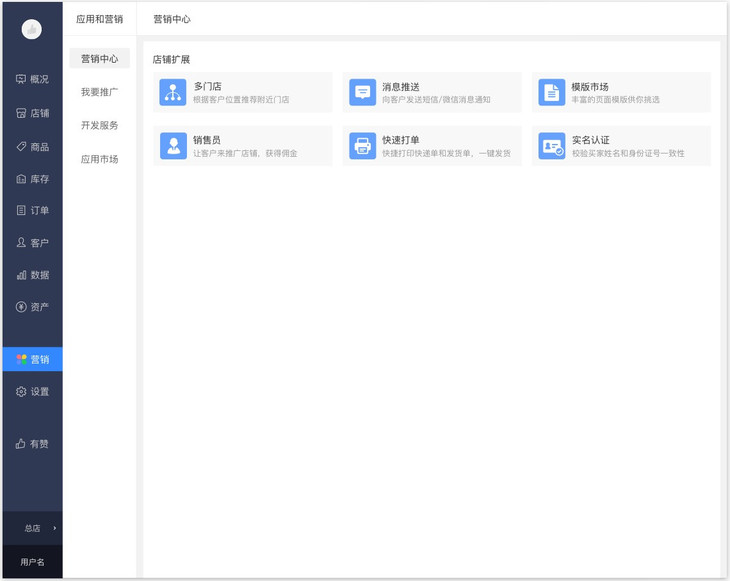The height and width of the screenshot is (581, 730).
Task: Click 设置 label in sidebar
Action: [x=40, y=392]
